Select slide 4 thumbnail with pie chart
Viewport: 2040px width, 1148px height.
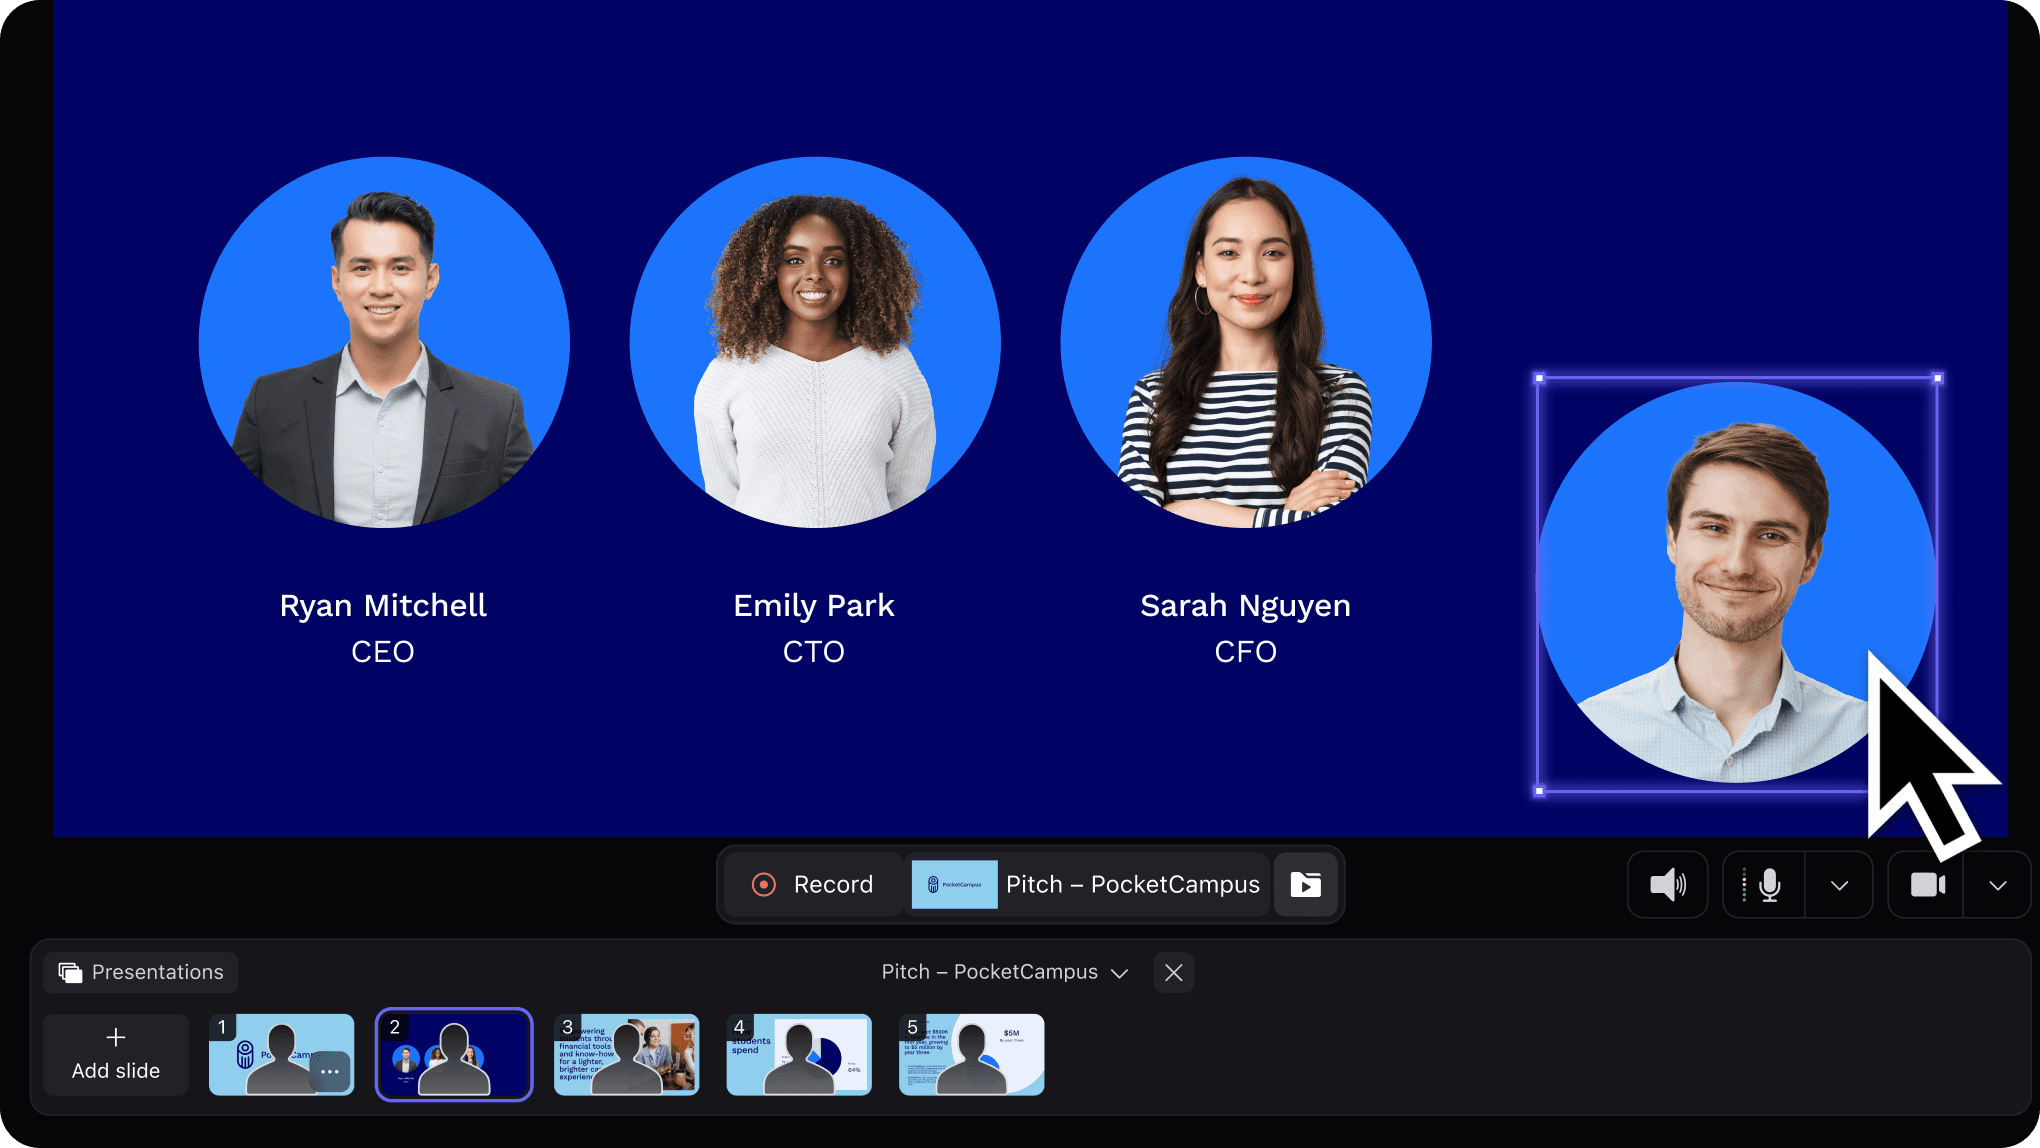pos(799,1054)
